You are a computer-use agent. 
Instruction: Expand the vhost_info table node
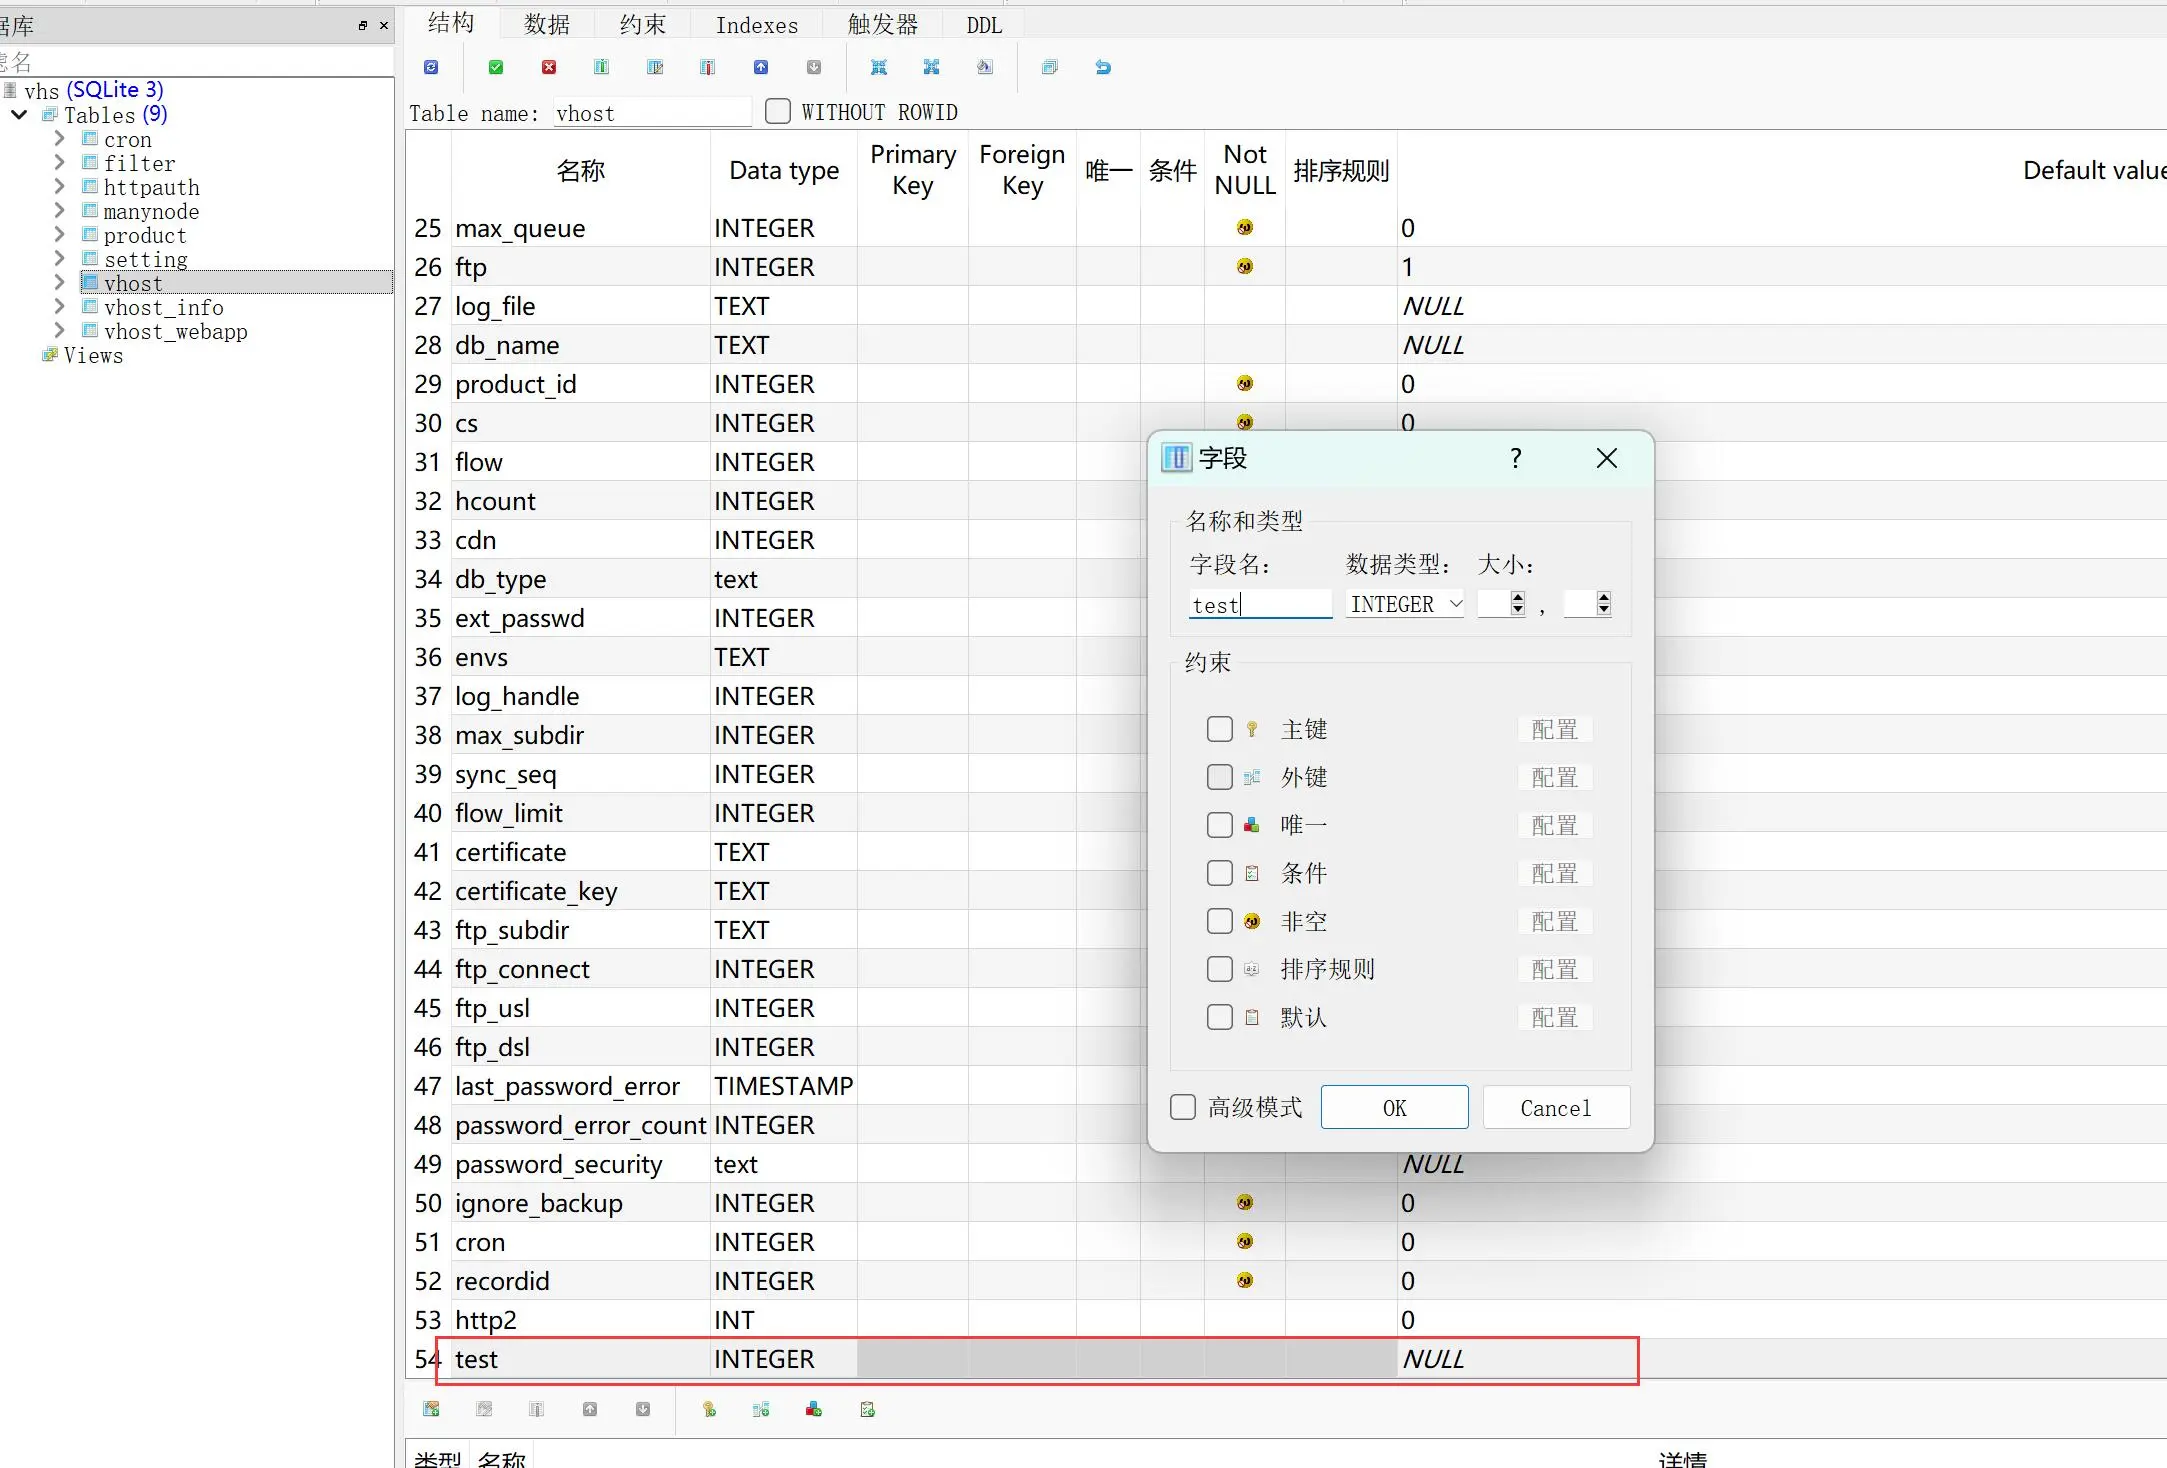pos(59,307)
